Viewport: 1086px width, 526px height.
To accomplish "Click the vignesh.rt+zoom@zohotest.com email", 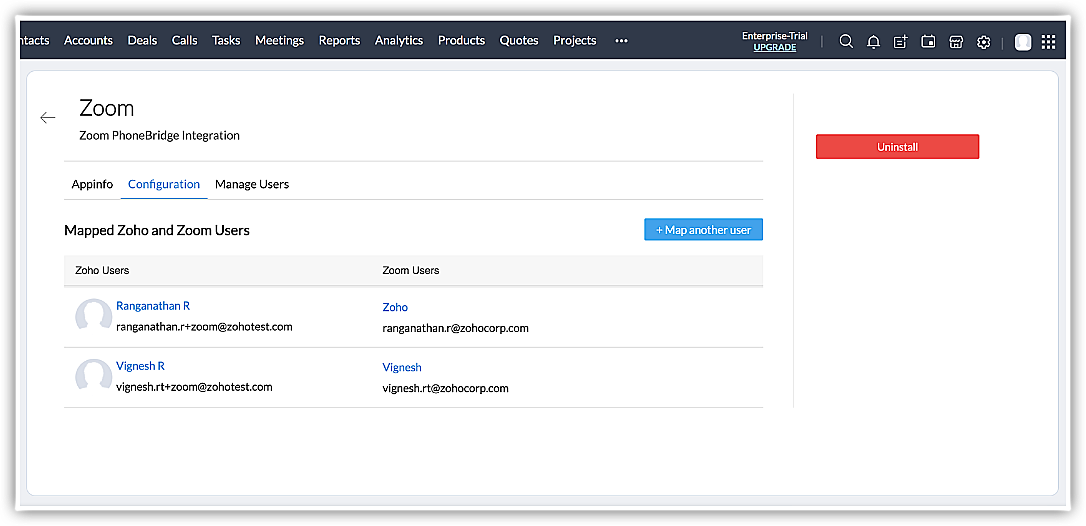I will click(x=194, y=387).
